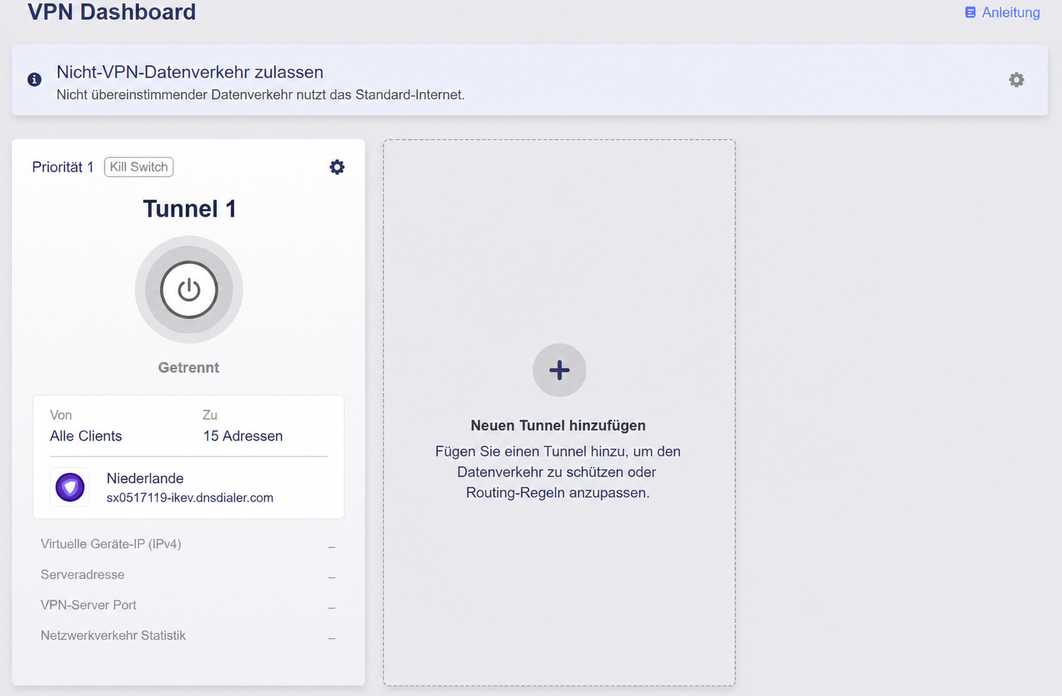
Task: Click the 15 Adressen value
Action: click(x=243, y=436)
